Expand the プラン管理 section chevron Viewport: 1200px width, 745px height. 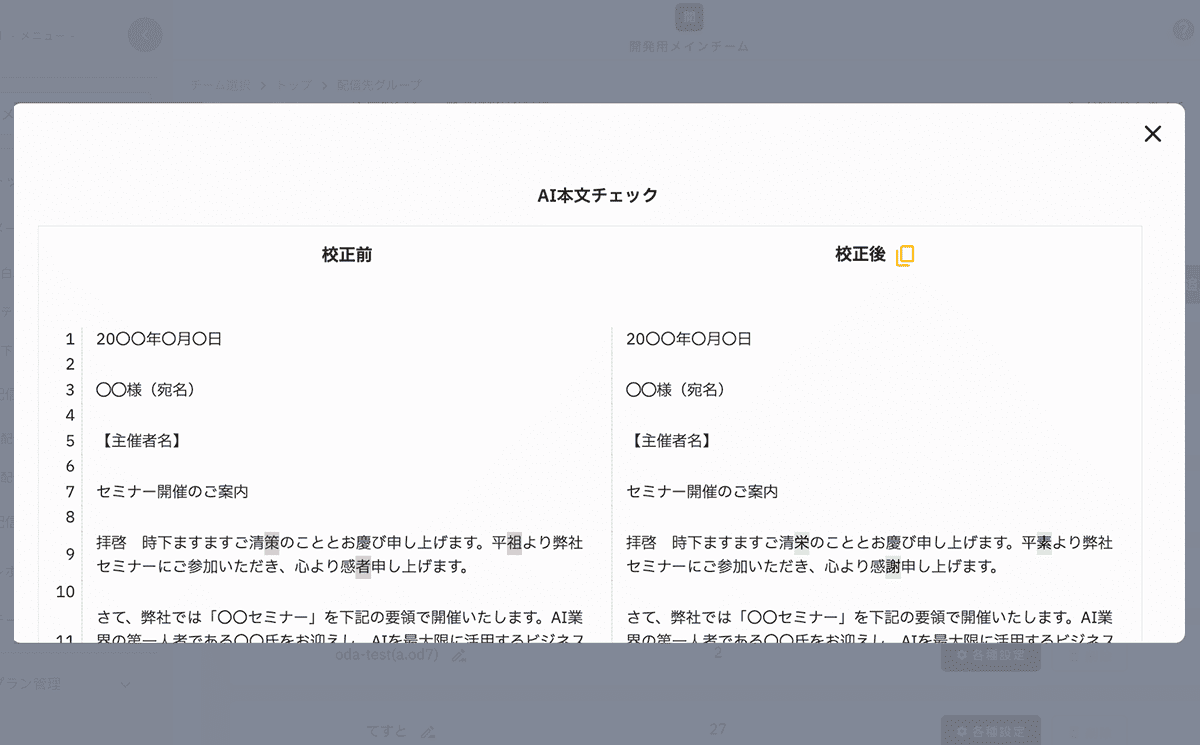[124, 685]
